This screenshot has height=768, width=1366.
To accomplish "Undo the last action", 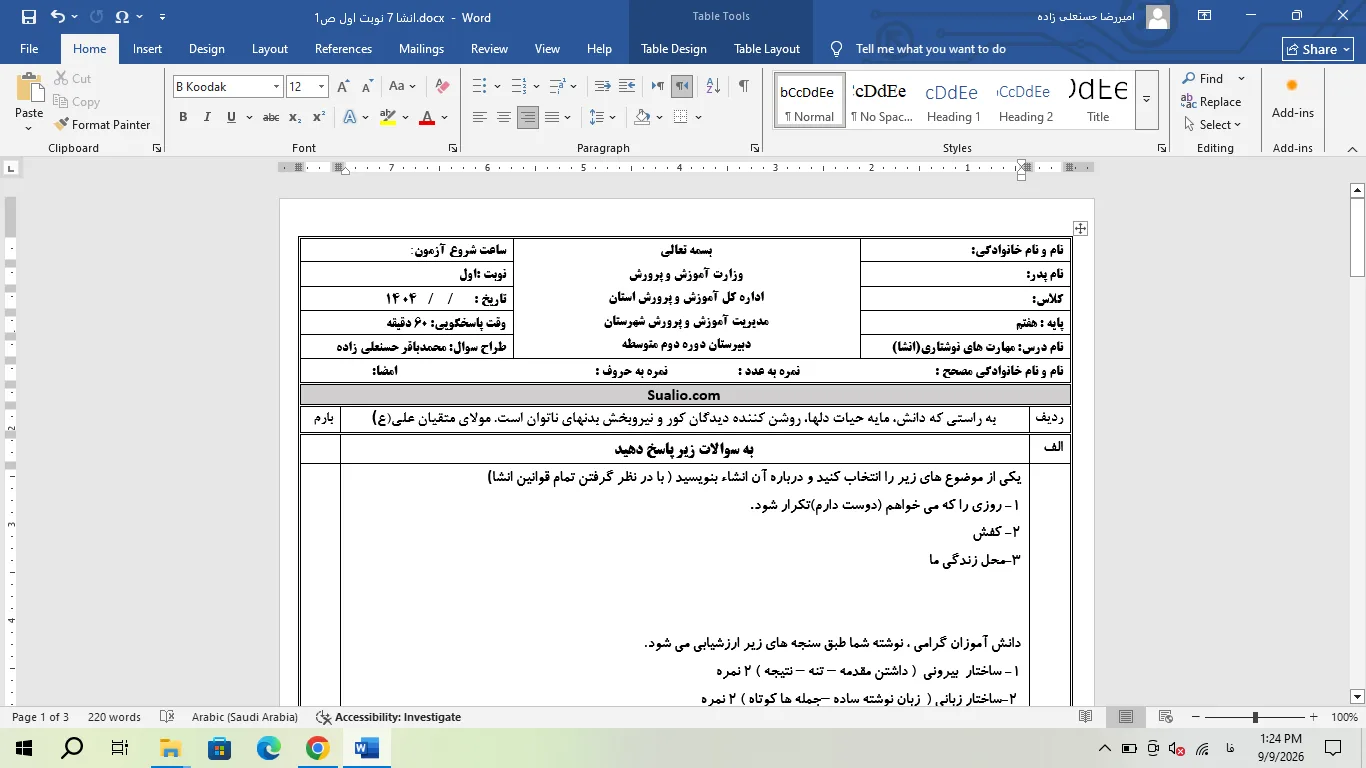I will (58, 16).
